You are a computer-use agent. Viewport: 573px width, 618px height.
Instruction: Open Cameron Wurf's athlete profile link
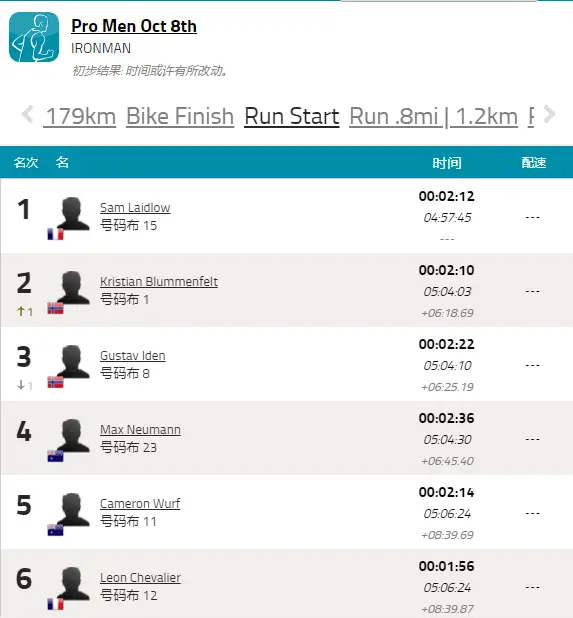tap(140, 503)
